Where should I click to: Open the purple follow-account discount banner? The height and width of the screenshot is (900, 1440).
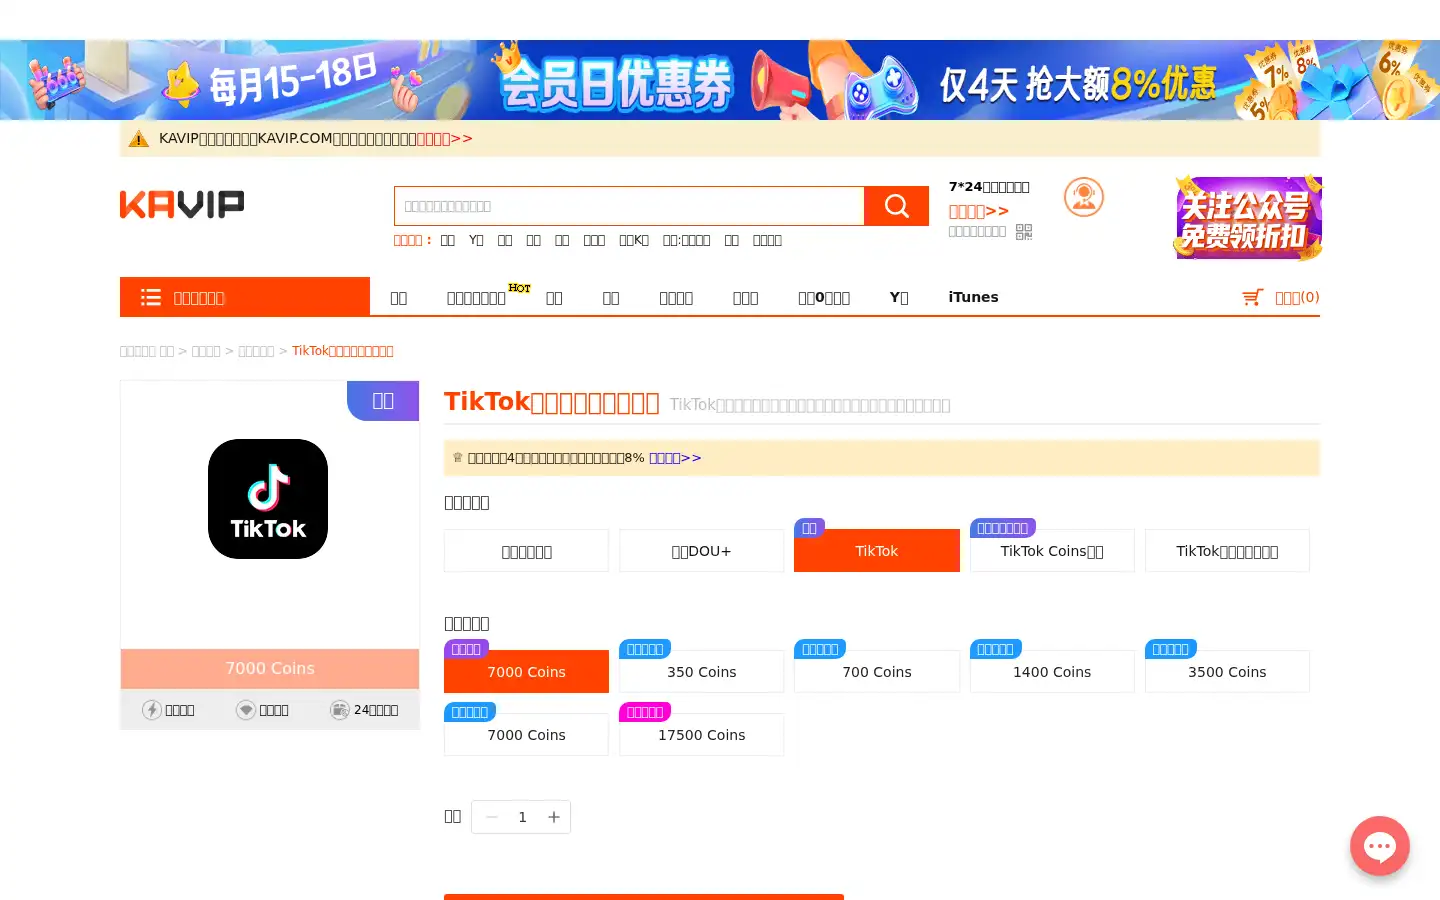[x=1248, y=218]
